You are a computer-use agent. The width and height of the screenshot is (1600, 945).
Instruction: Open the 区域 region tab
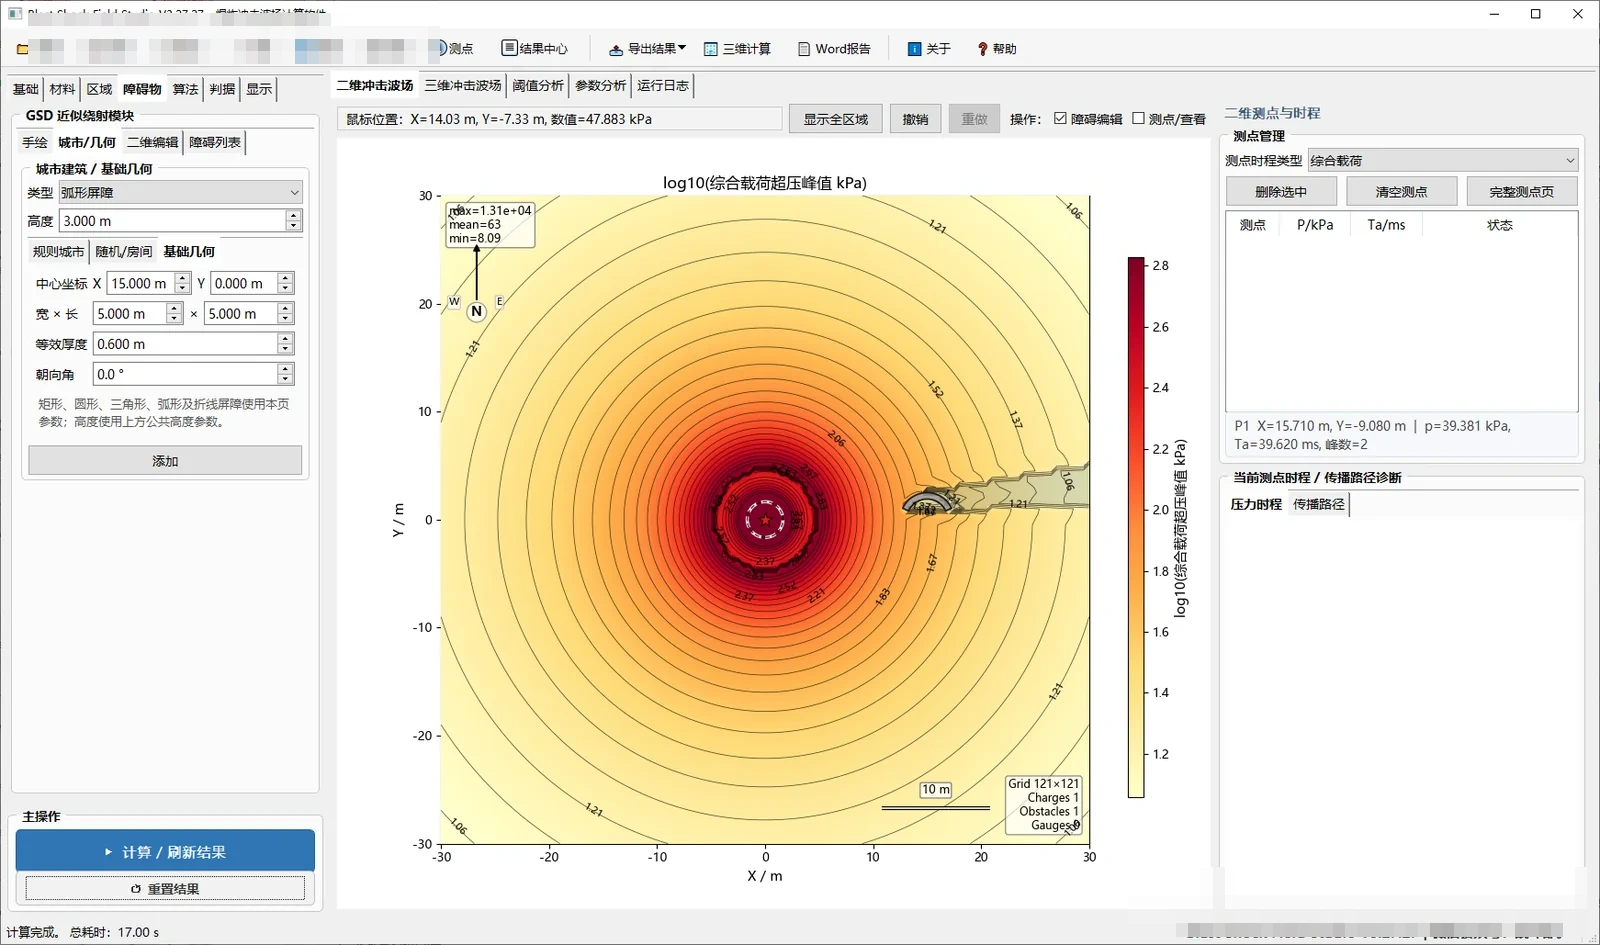click(99, 89)
